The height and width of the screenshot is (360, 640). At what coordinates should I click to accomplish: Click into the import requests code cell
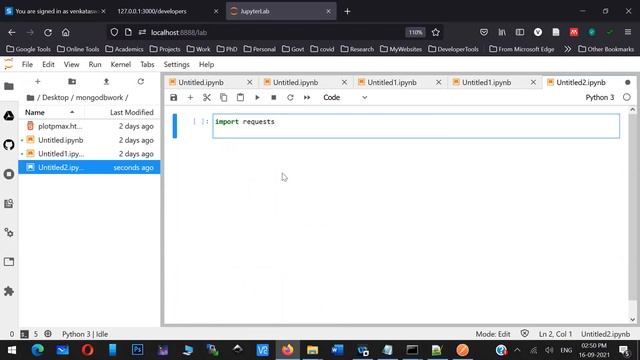(x=416, y=126)
